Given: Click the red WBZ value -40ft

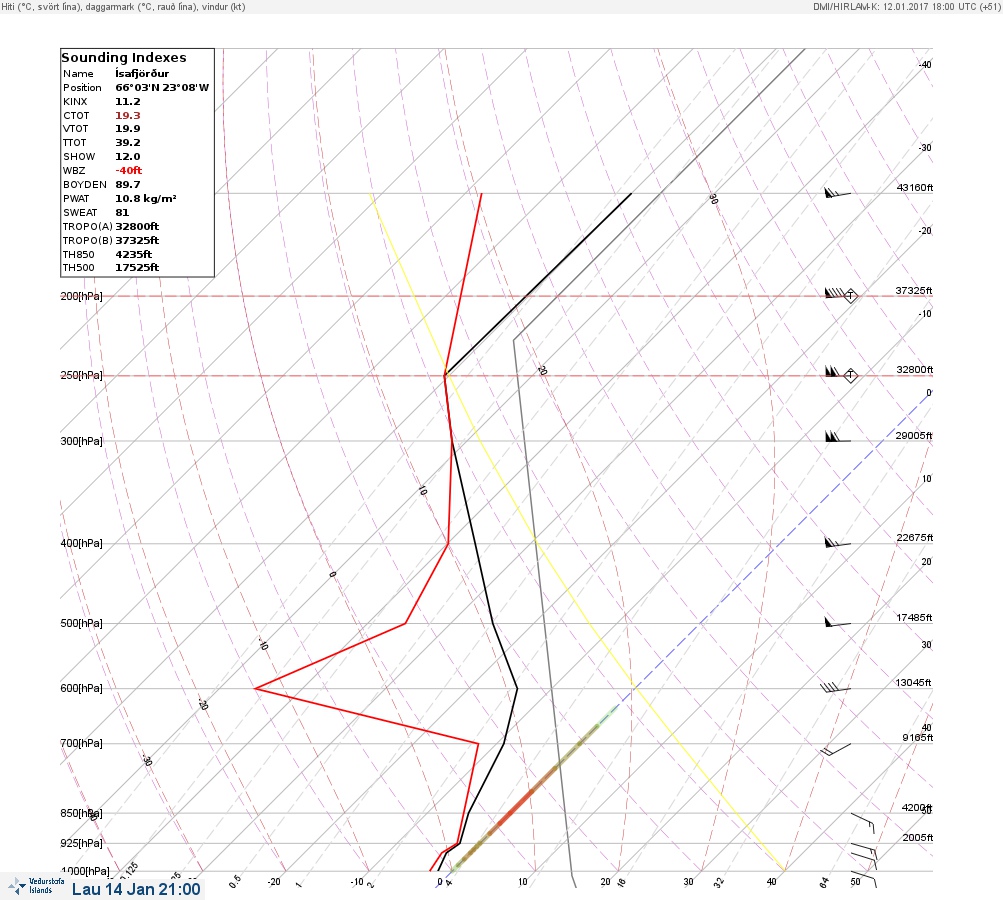Looking at the screenshot, I should pos(129,171).
